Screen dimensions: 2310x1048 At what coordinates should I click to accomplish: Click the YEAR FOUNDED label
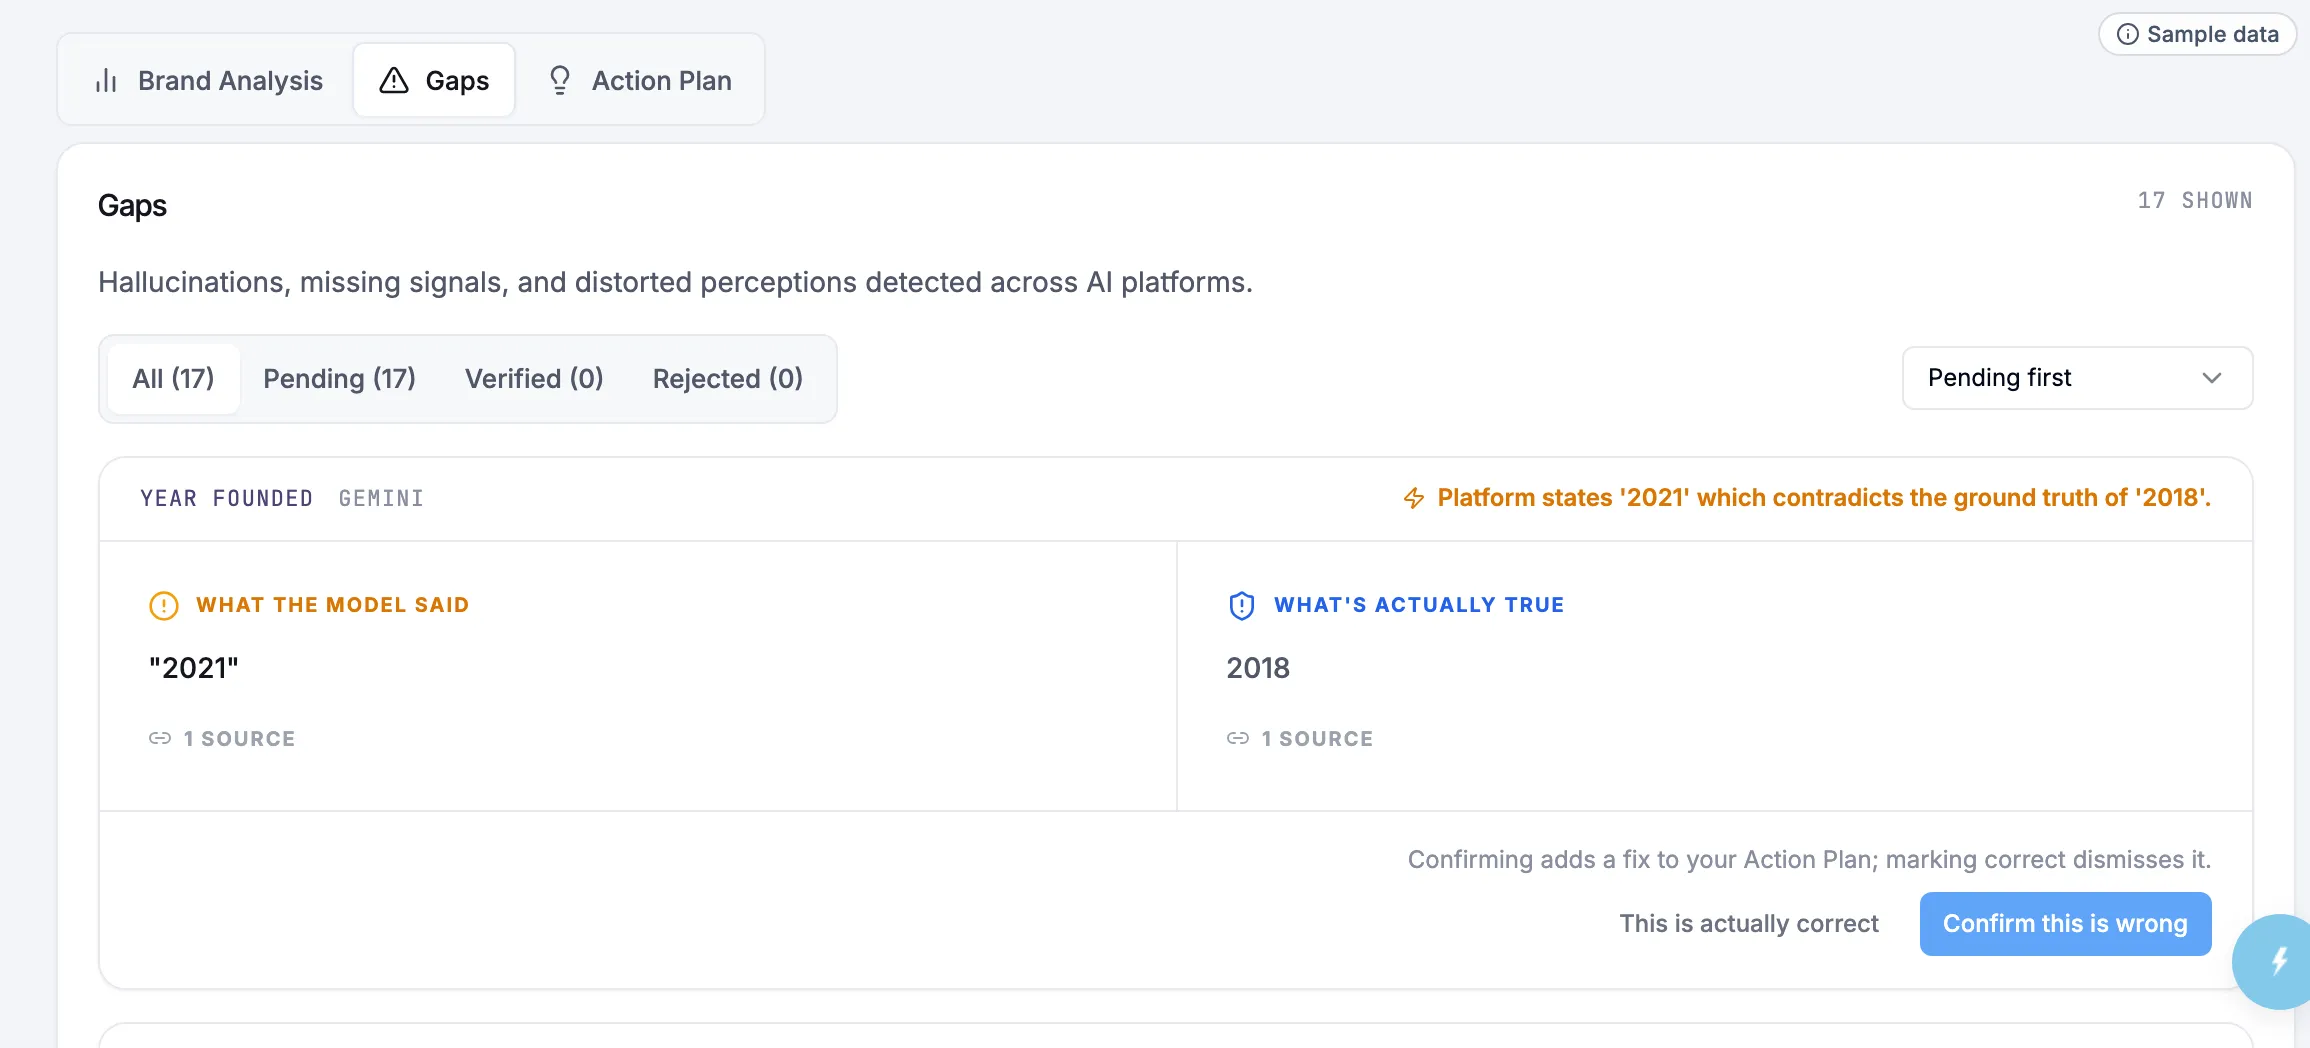[226, 498]
